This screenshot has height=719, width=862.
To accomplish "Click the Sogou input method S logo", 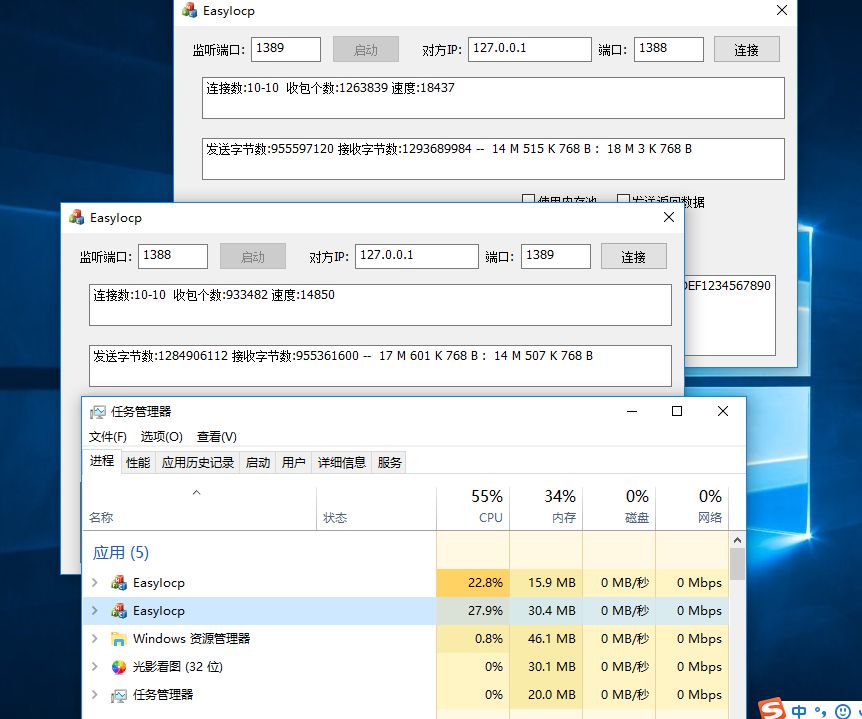I will [772, 709].
